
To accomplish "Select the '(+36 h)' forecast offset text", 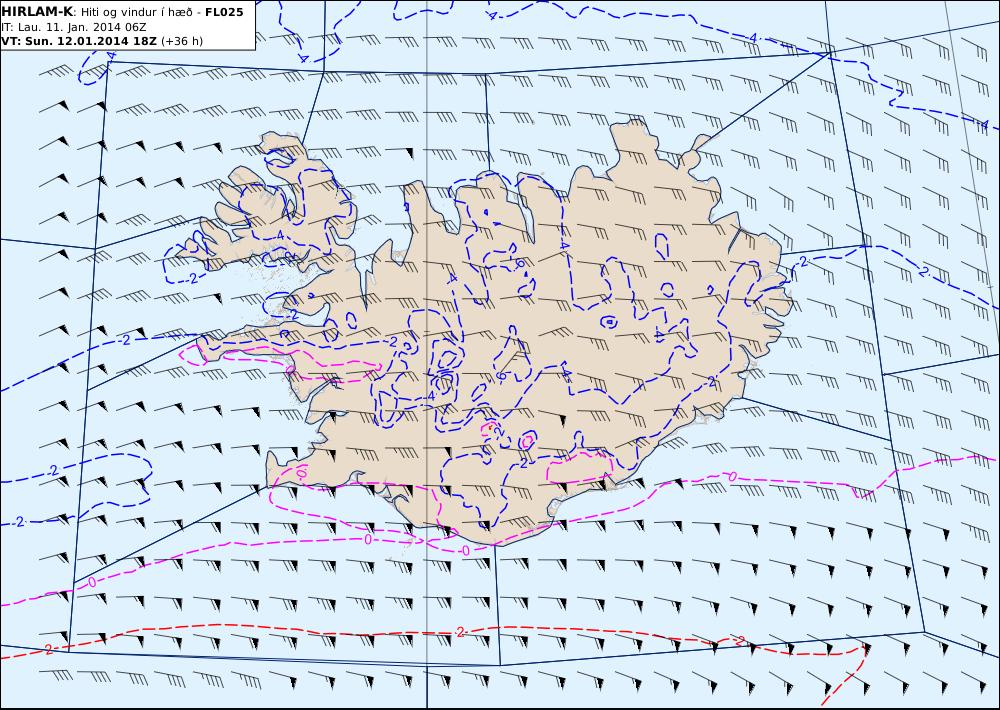I will pyautogui.click(x=182, y=41).
